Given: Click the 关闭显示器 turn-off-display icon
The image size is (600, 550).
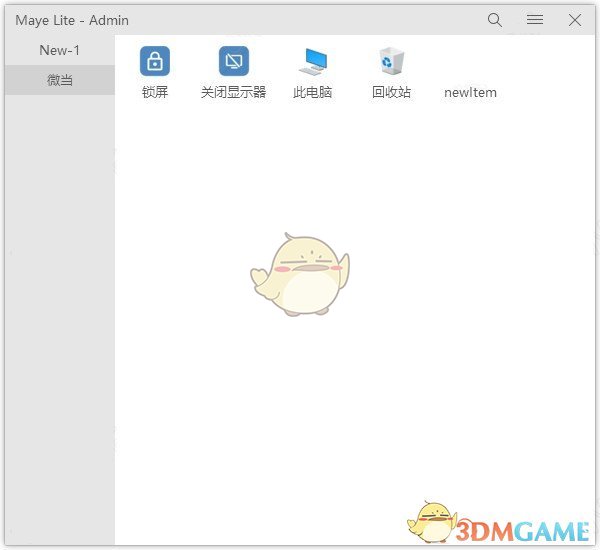Looking at the screenshot, I should coord(233,61).
